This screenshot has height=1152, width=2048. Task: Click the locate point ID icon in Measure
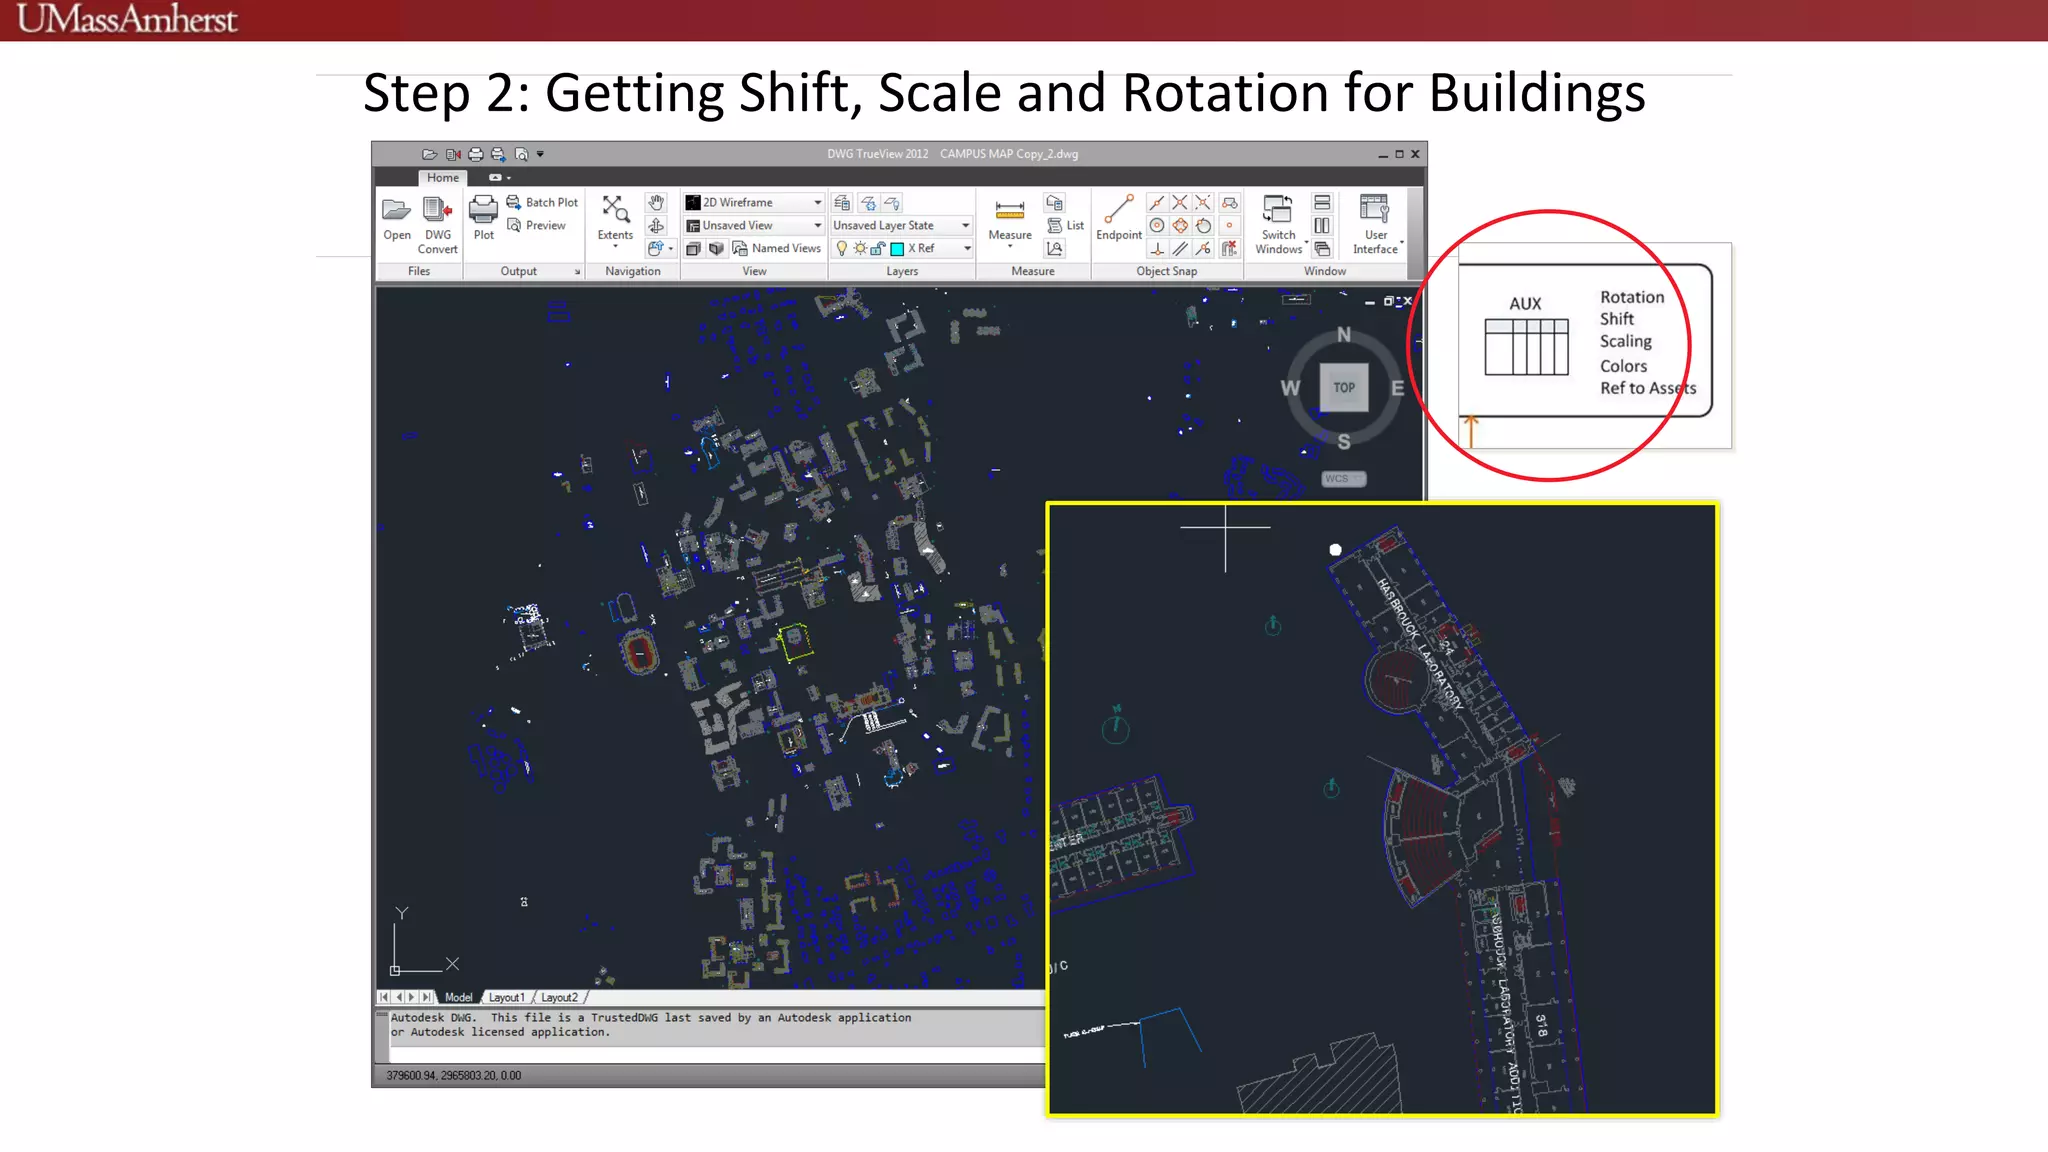tap(1054, 248)
